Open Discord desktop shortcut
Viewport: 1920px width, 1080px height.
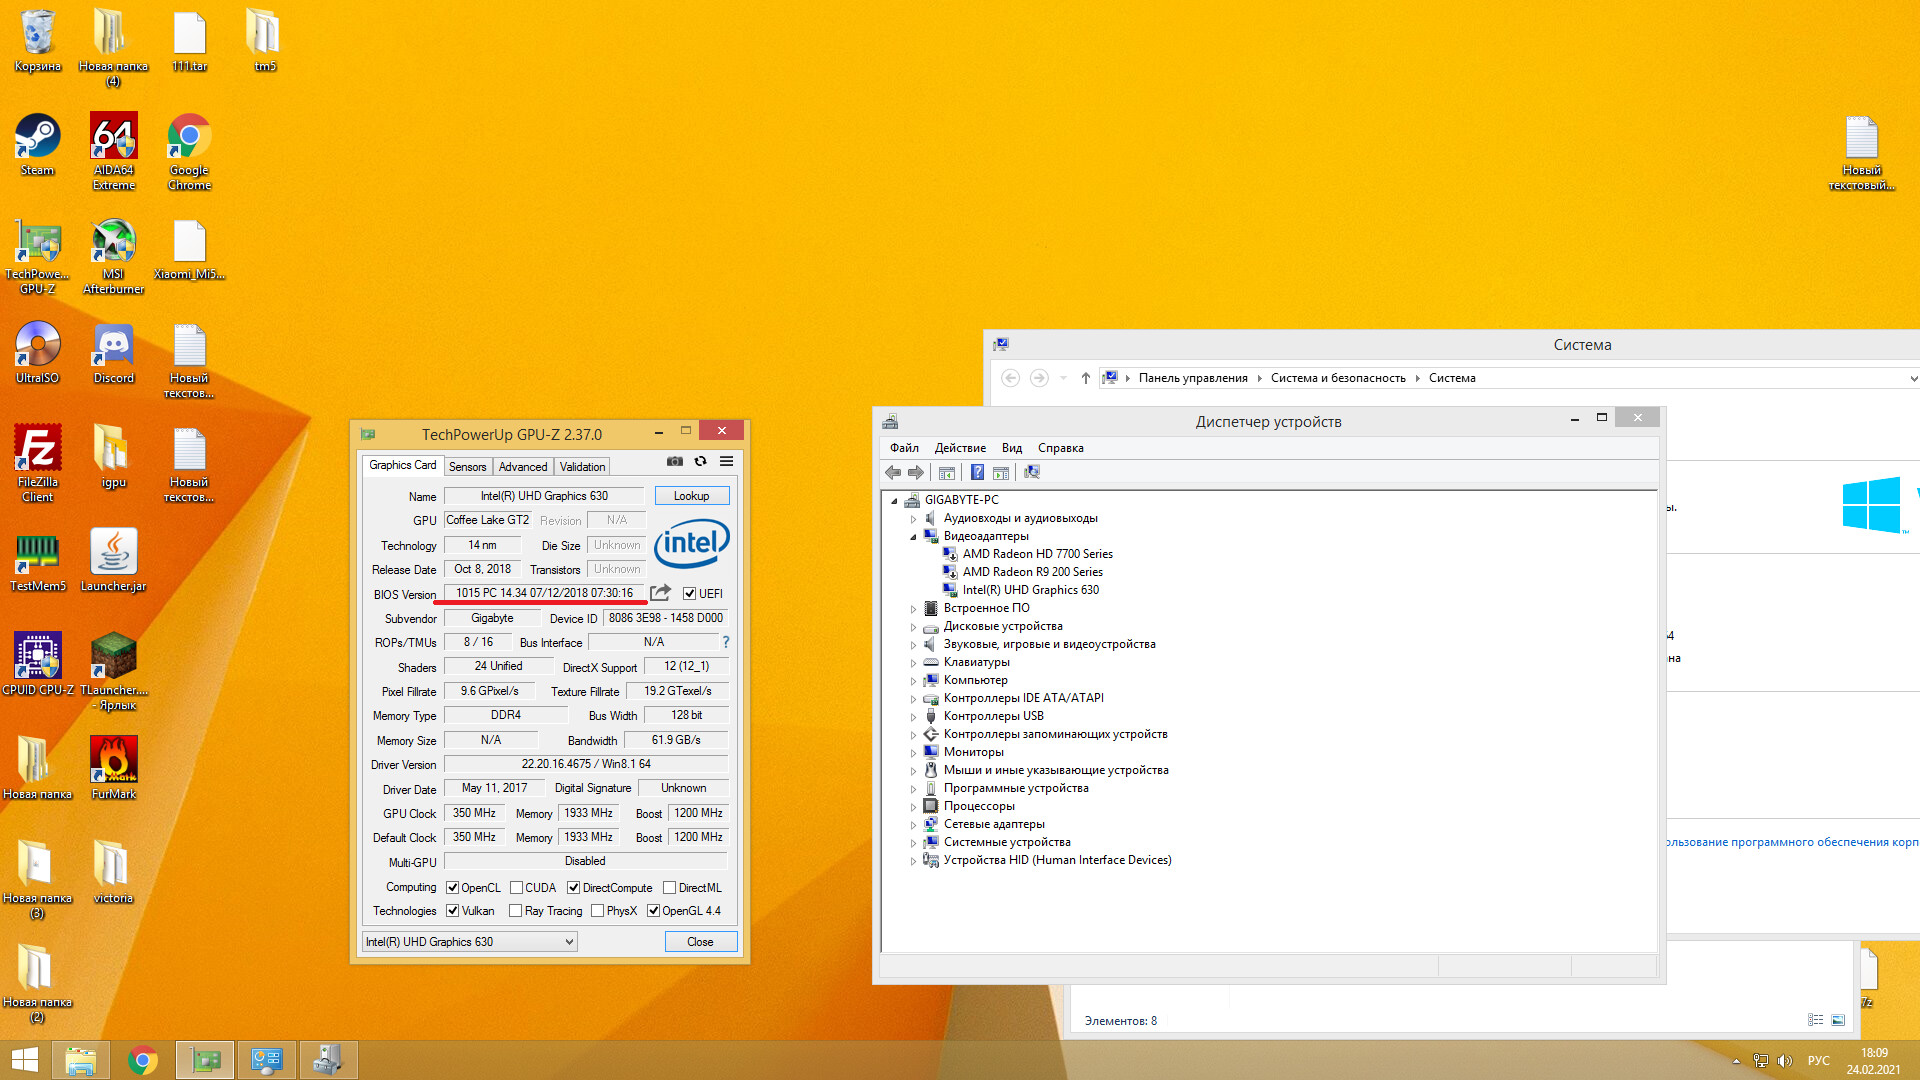click(x=113, y=353)
